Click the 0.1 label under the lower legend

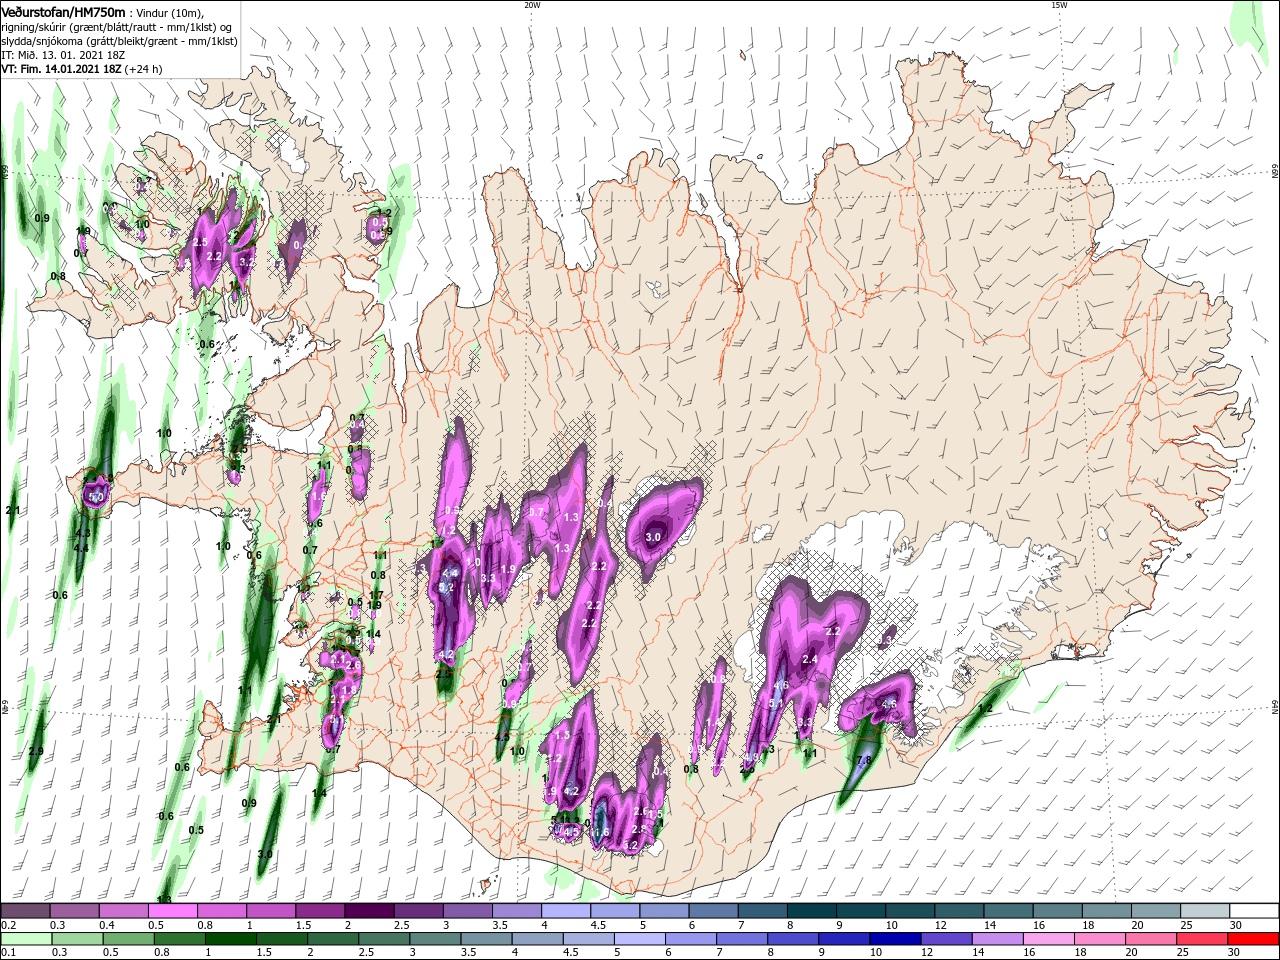point(7,953)
